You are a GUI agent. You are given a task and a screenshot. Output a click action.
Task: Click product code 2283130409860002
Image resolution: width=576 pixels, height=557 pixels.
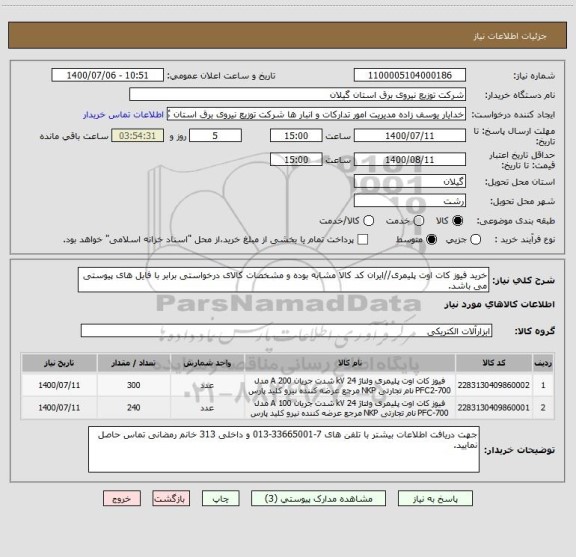pos(493,385)
